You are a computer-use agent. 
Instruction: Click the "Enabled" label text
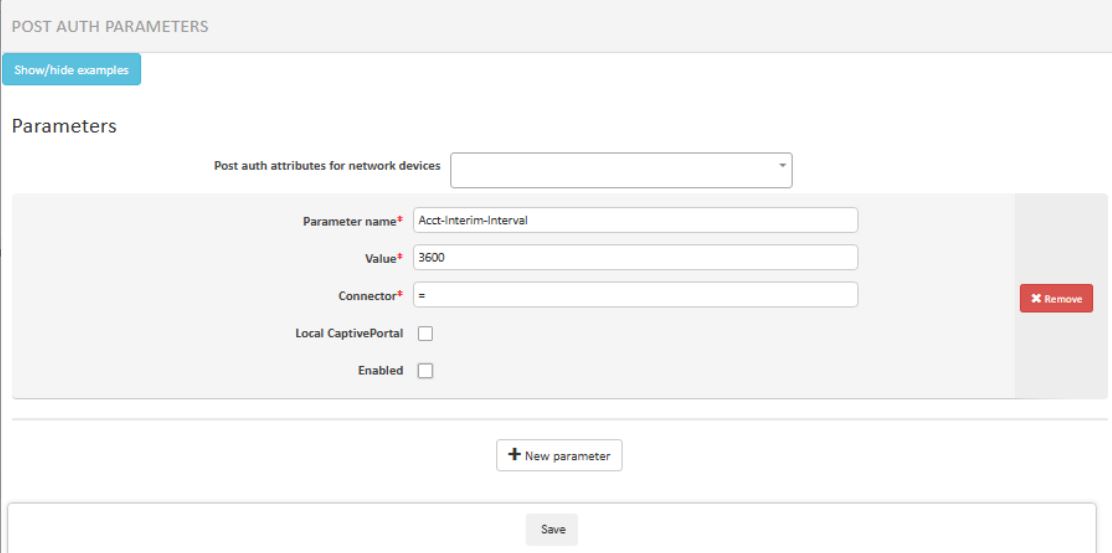pos(380,370)
